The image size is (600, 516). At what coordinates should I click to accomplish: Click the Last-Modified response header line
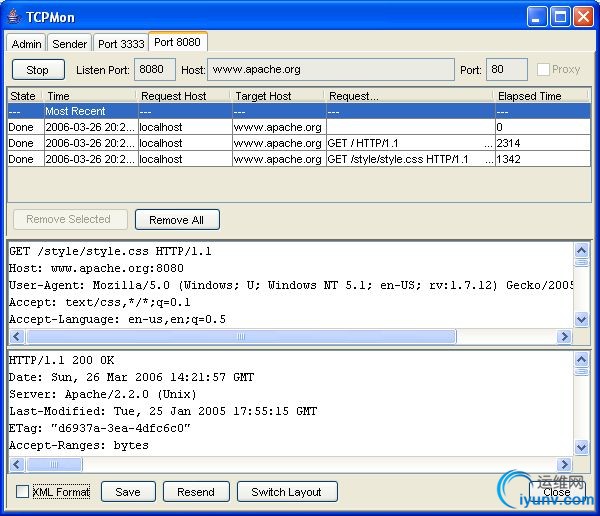pyautogui.click(x=163, y=411)
